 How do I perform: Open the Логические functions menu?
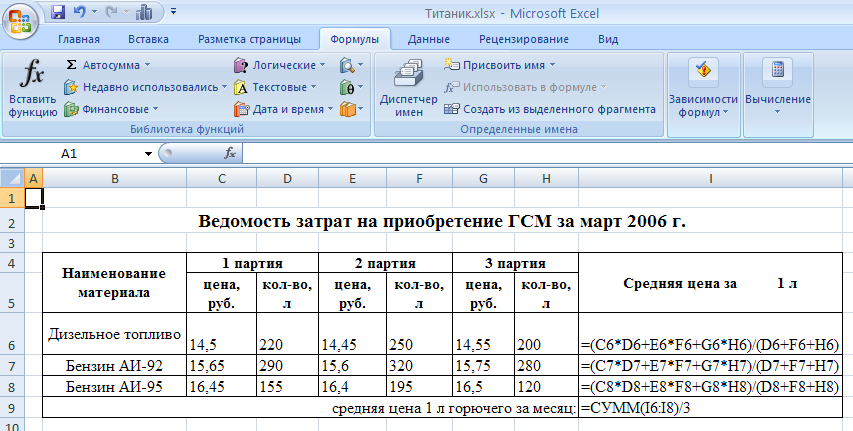click(x=279, y=65)
